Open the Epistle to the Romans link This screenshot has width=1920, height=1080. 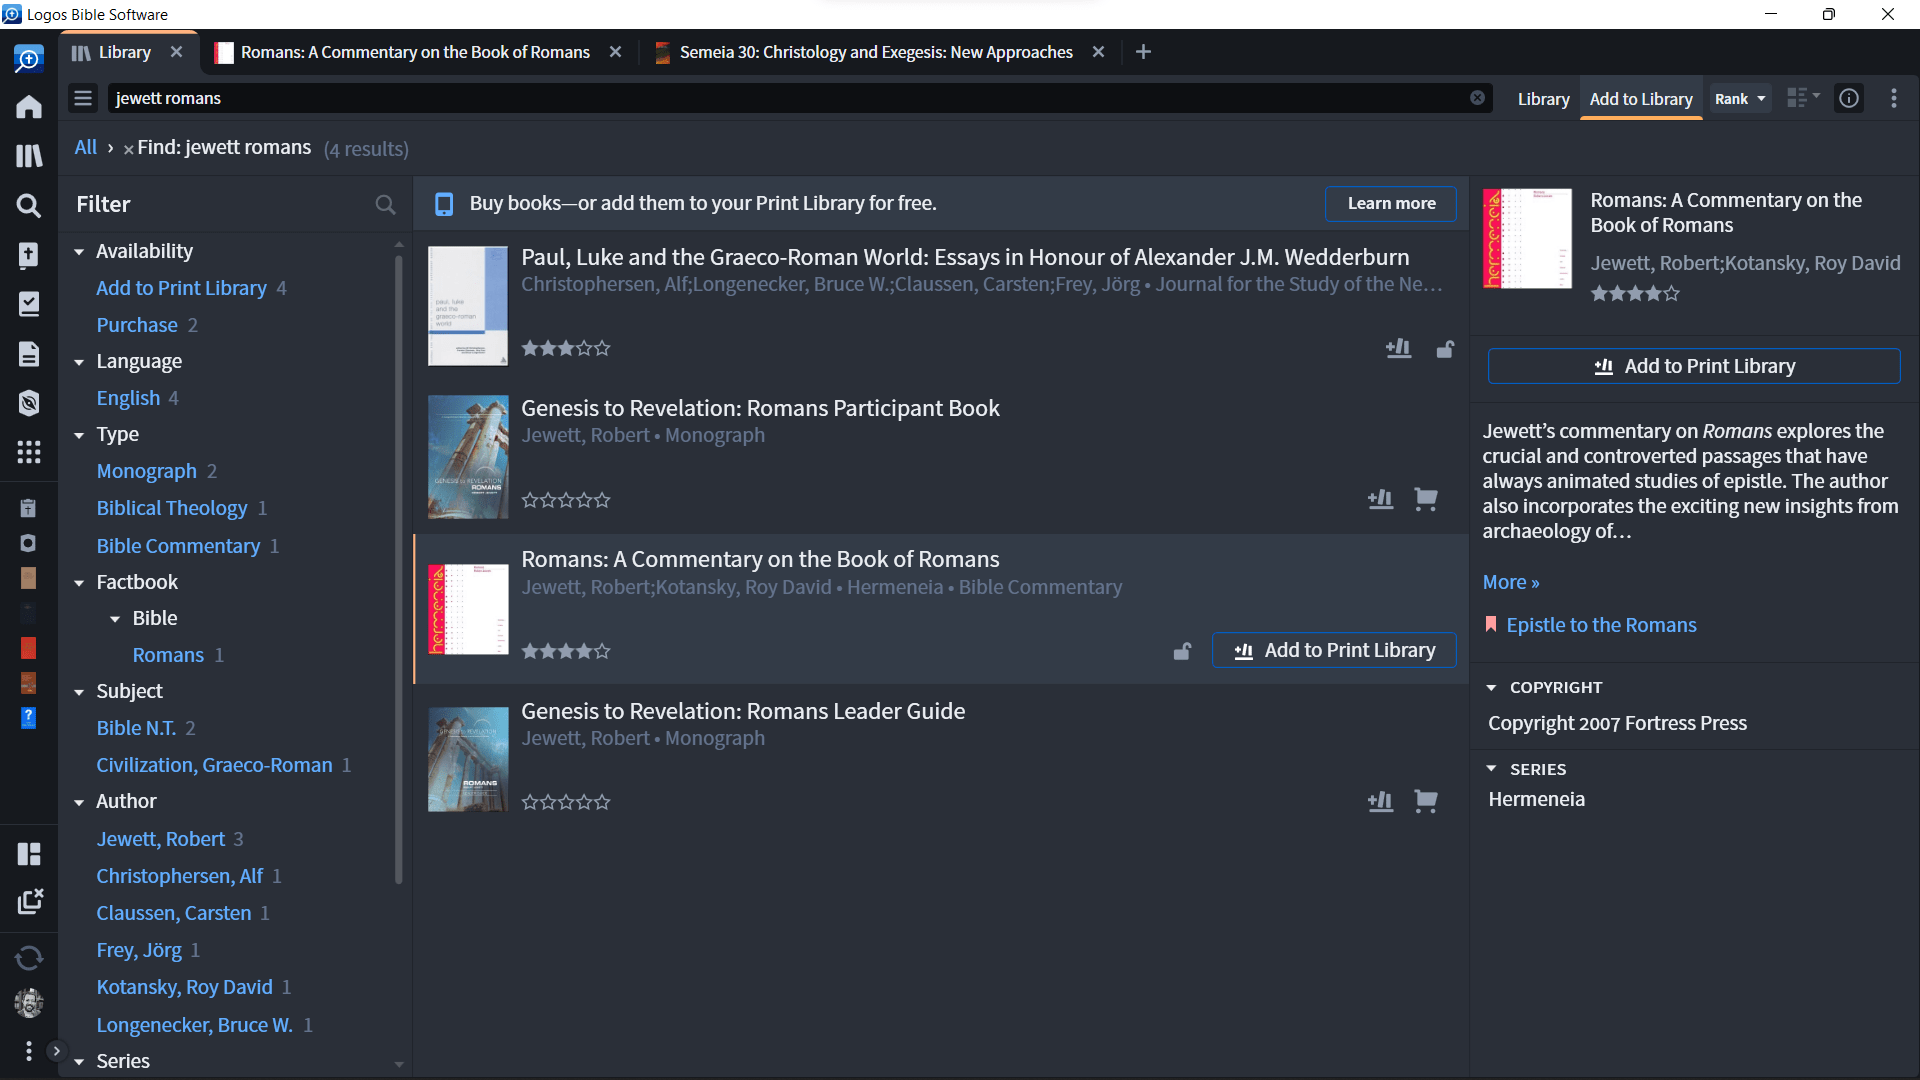pos(1600,625)
